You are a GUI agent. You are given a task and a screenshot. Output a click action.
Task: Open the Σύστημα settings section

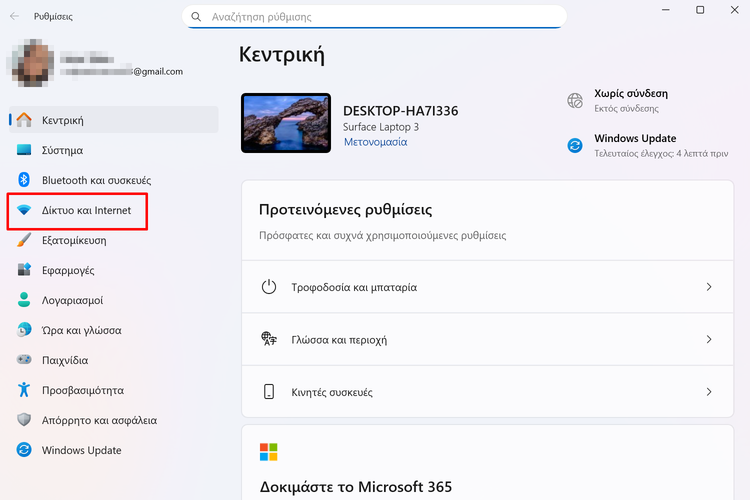coord(62,150)
